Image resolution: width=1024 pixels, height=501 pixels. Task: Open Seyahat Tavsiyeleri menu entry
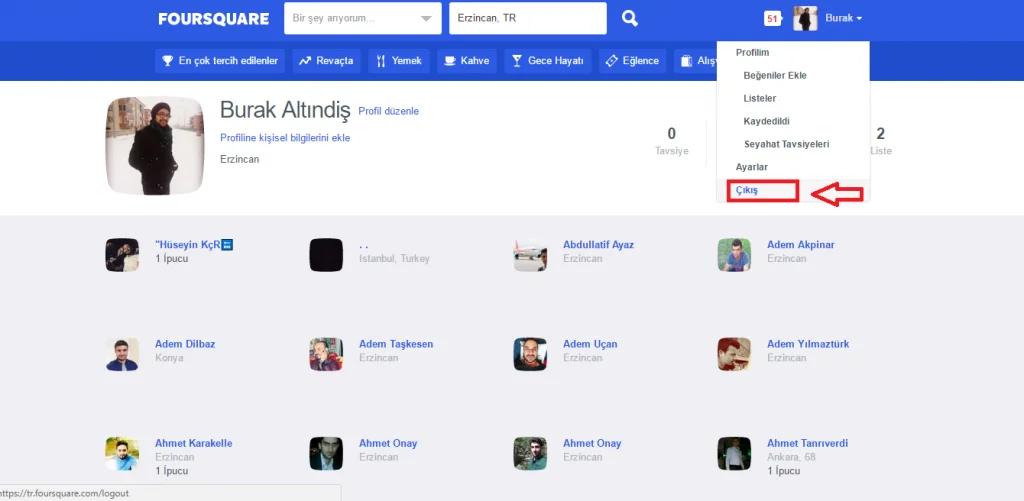pos(786,144)
